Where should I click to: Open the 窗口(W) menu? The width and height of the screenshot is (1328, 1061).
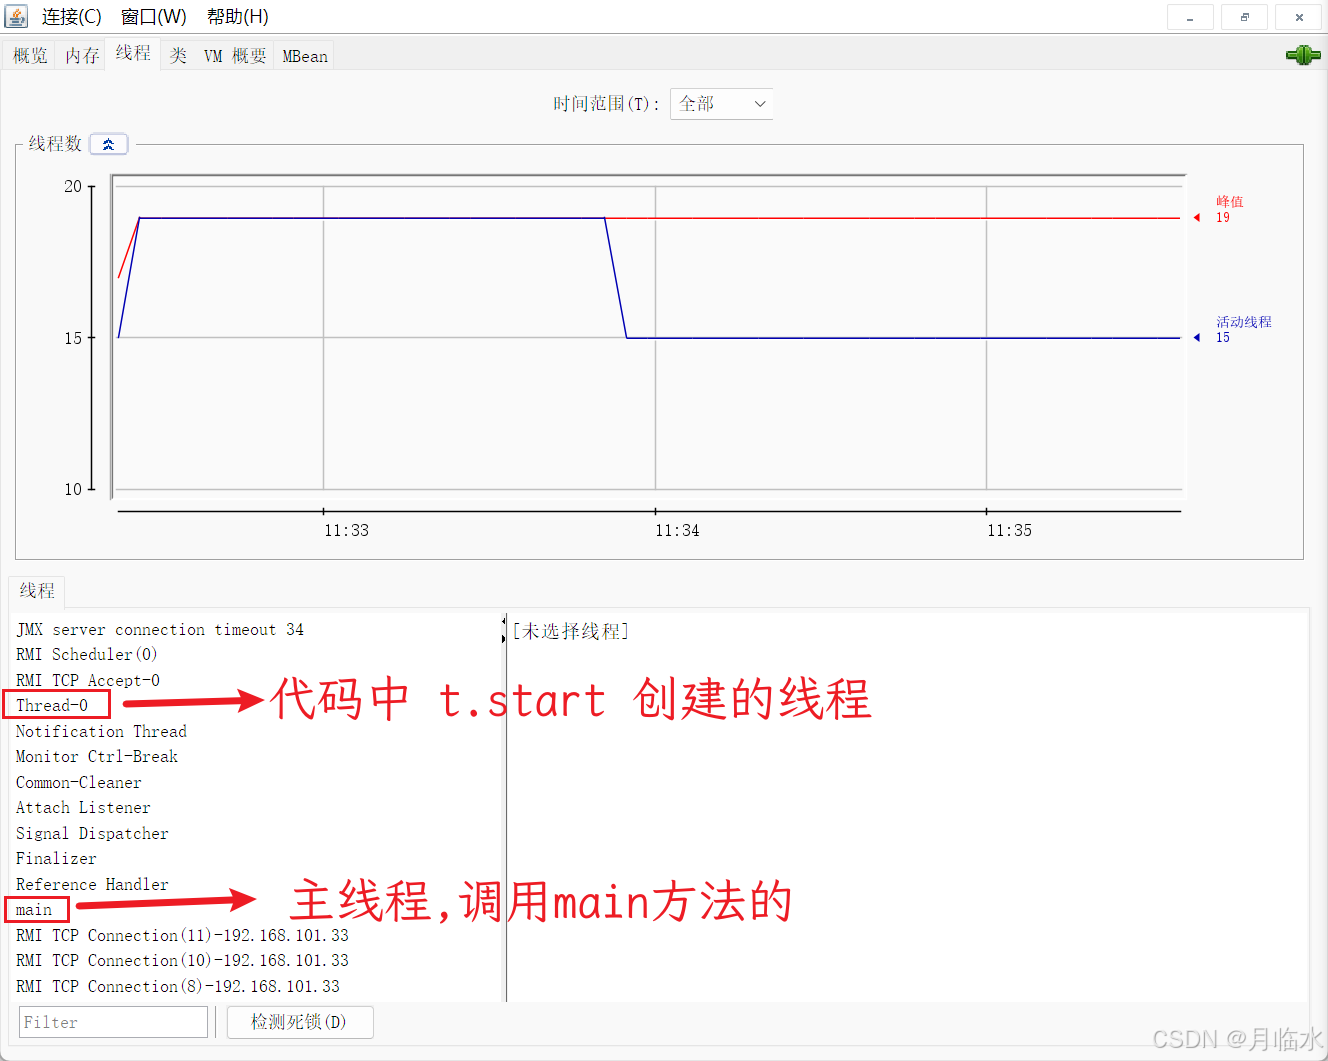(x=153, y=17)
